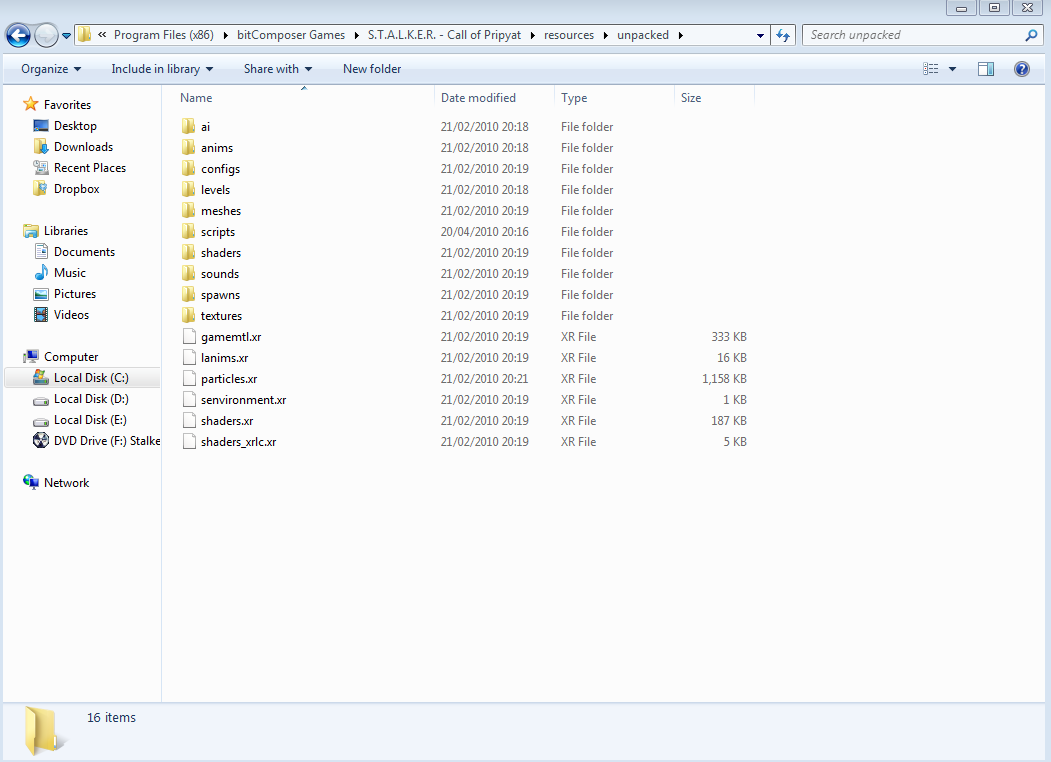Open Pictures library

[75, 294]
